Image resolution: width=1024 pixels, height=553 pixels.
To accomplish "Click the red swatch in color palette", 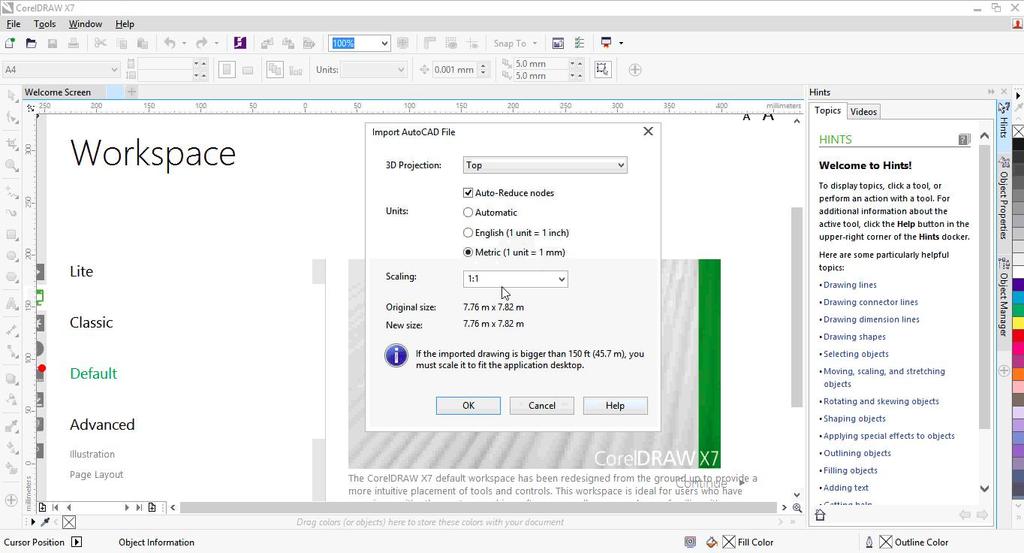I will click(x=1018, y=335).
